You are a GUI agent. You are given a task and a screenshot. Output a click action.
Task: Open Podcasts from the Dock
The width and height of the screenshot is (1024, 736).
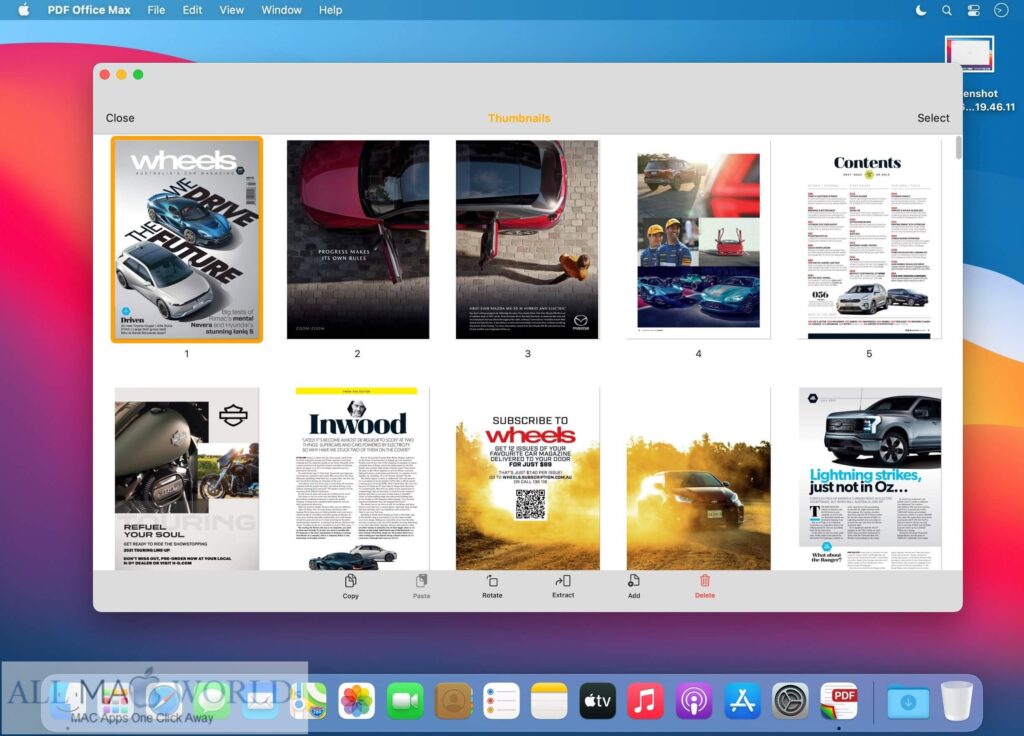coord(694,701)
